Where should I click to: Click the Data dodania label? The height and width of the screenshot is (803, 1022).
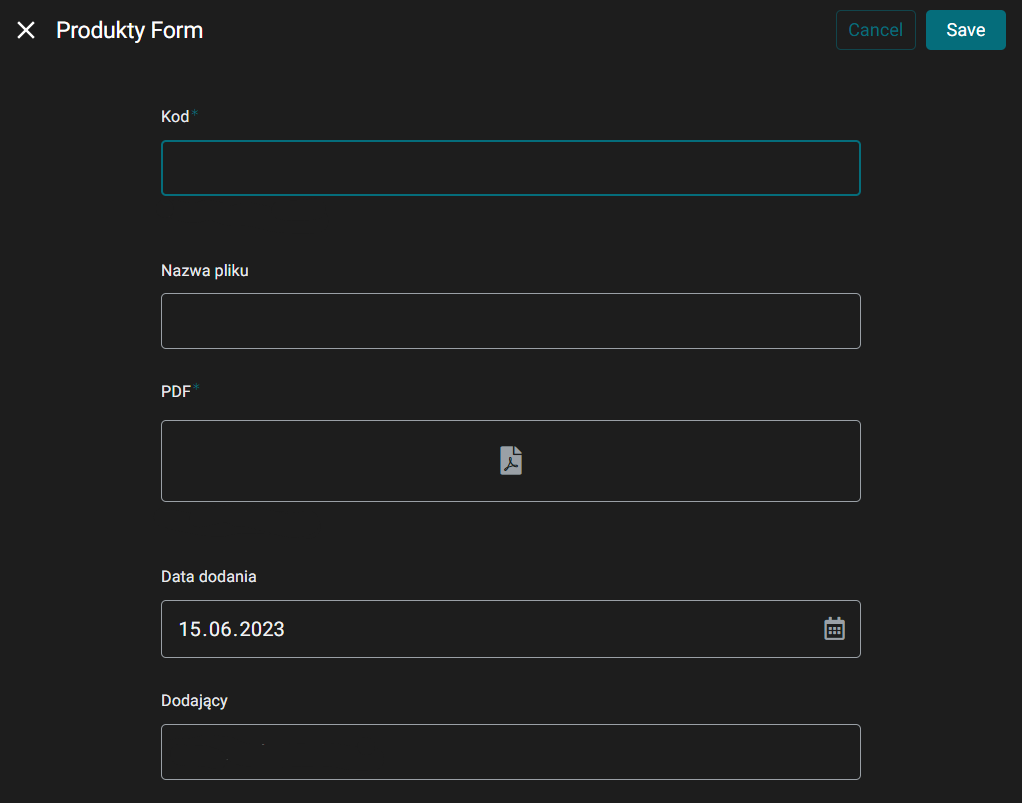(208, 577)
